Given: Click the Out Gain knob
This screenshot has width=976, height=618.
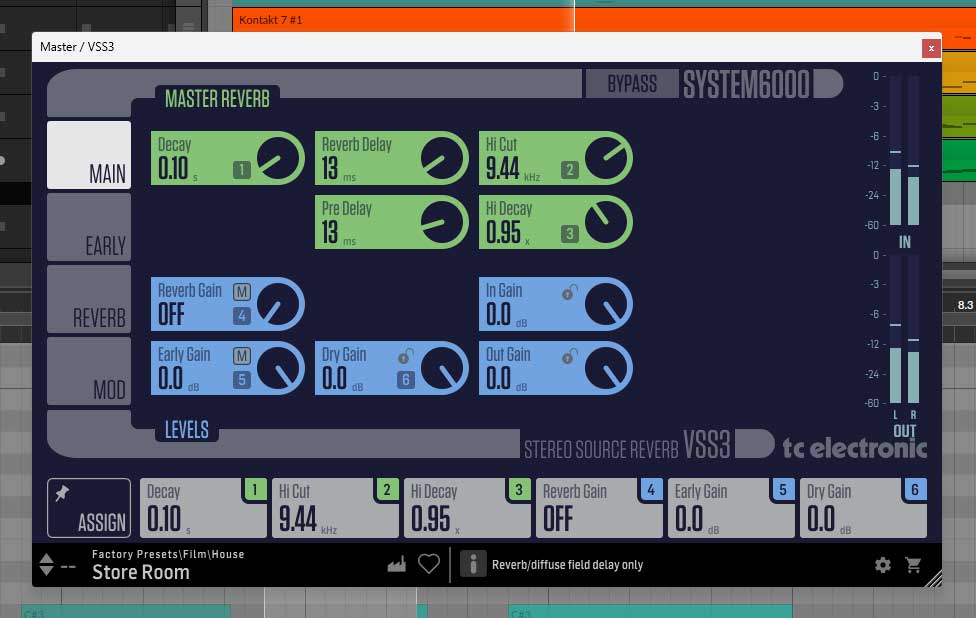Looking at the screenshot, I should click(x=606, y=368).
